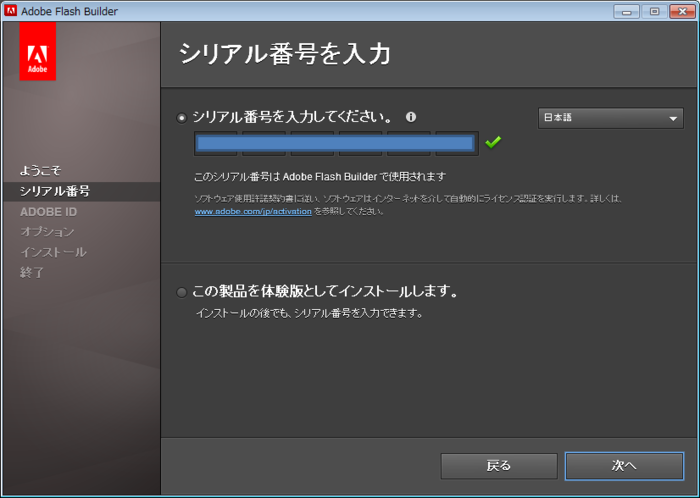Click the Adobe logo in sidebar
700x498 pixels.
click(x=38, y=51)
